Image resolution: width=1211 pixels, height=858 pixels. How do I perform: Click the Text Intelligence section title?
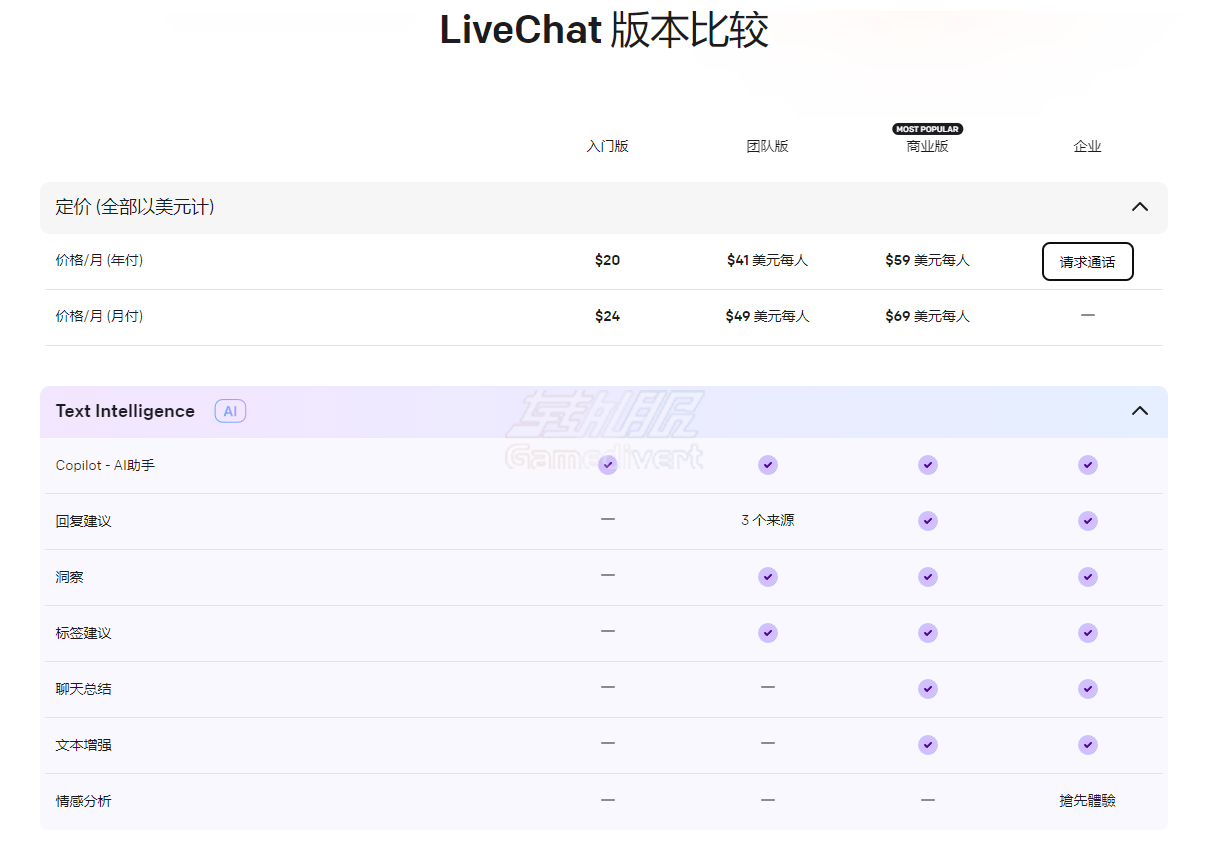[125, 411]
